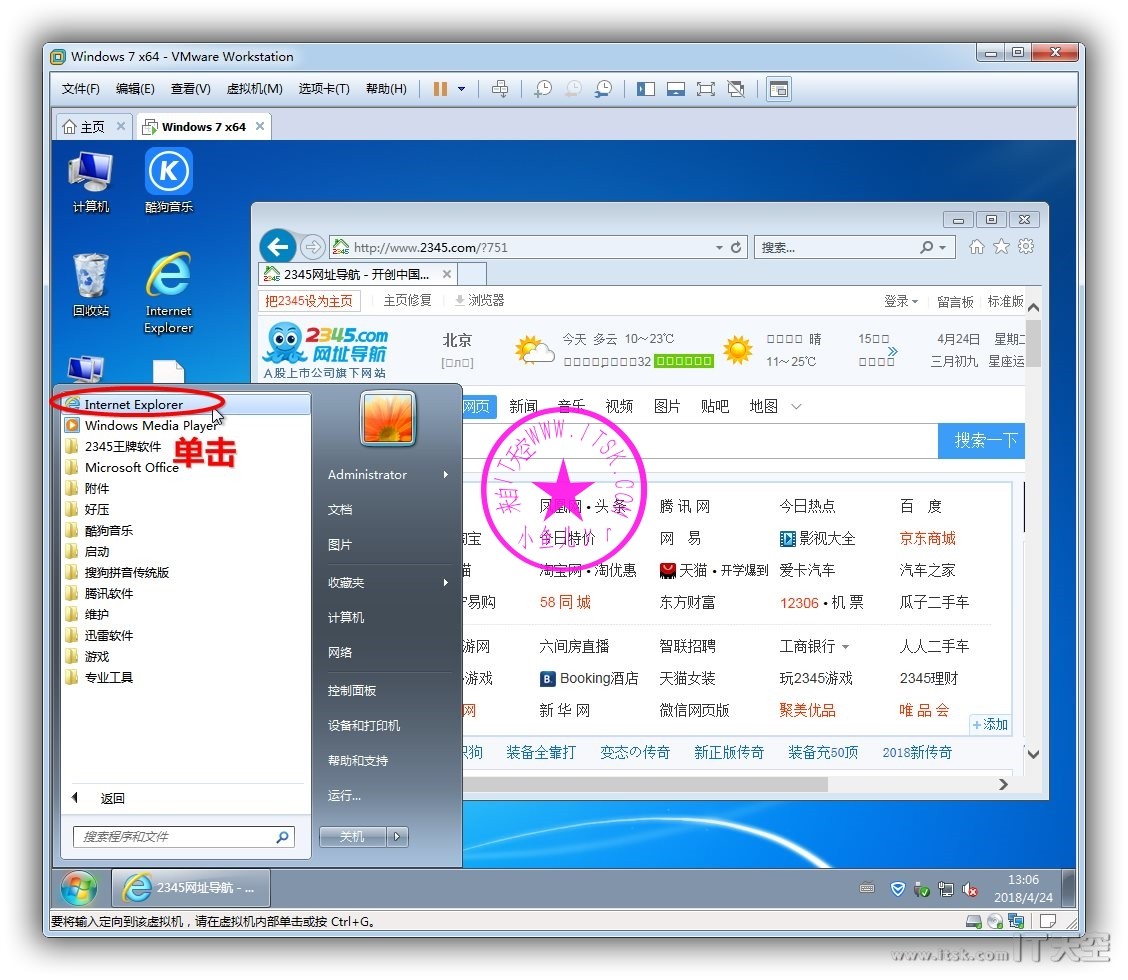Expand the power options dropdown beside pause

(461, 89)
